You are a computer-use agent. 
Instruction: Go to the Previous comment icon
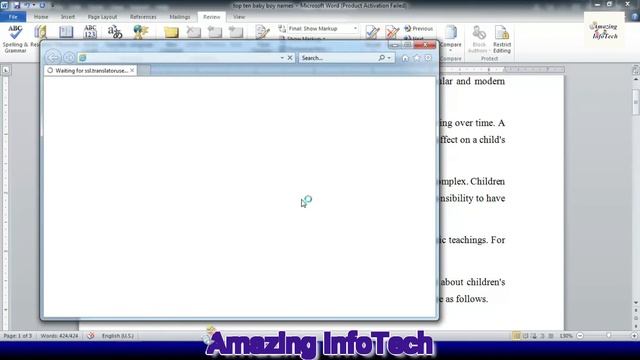tap(214, 32)
